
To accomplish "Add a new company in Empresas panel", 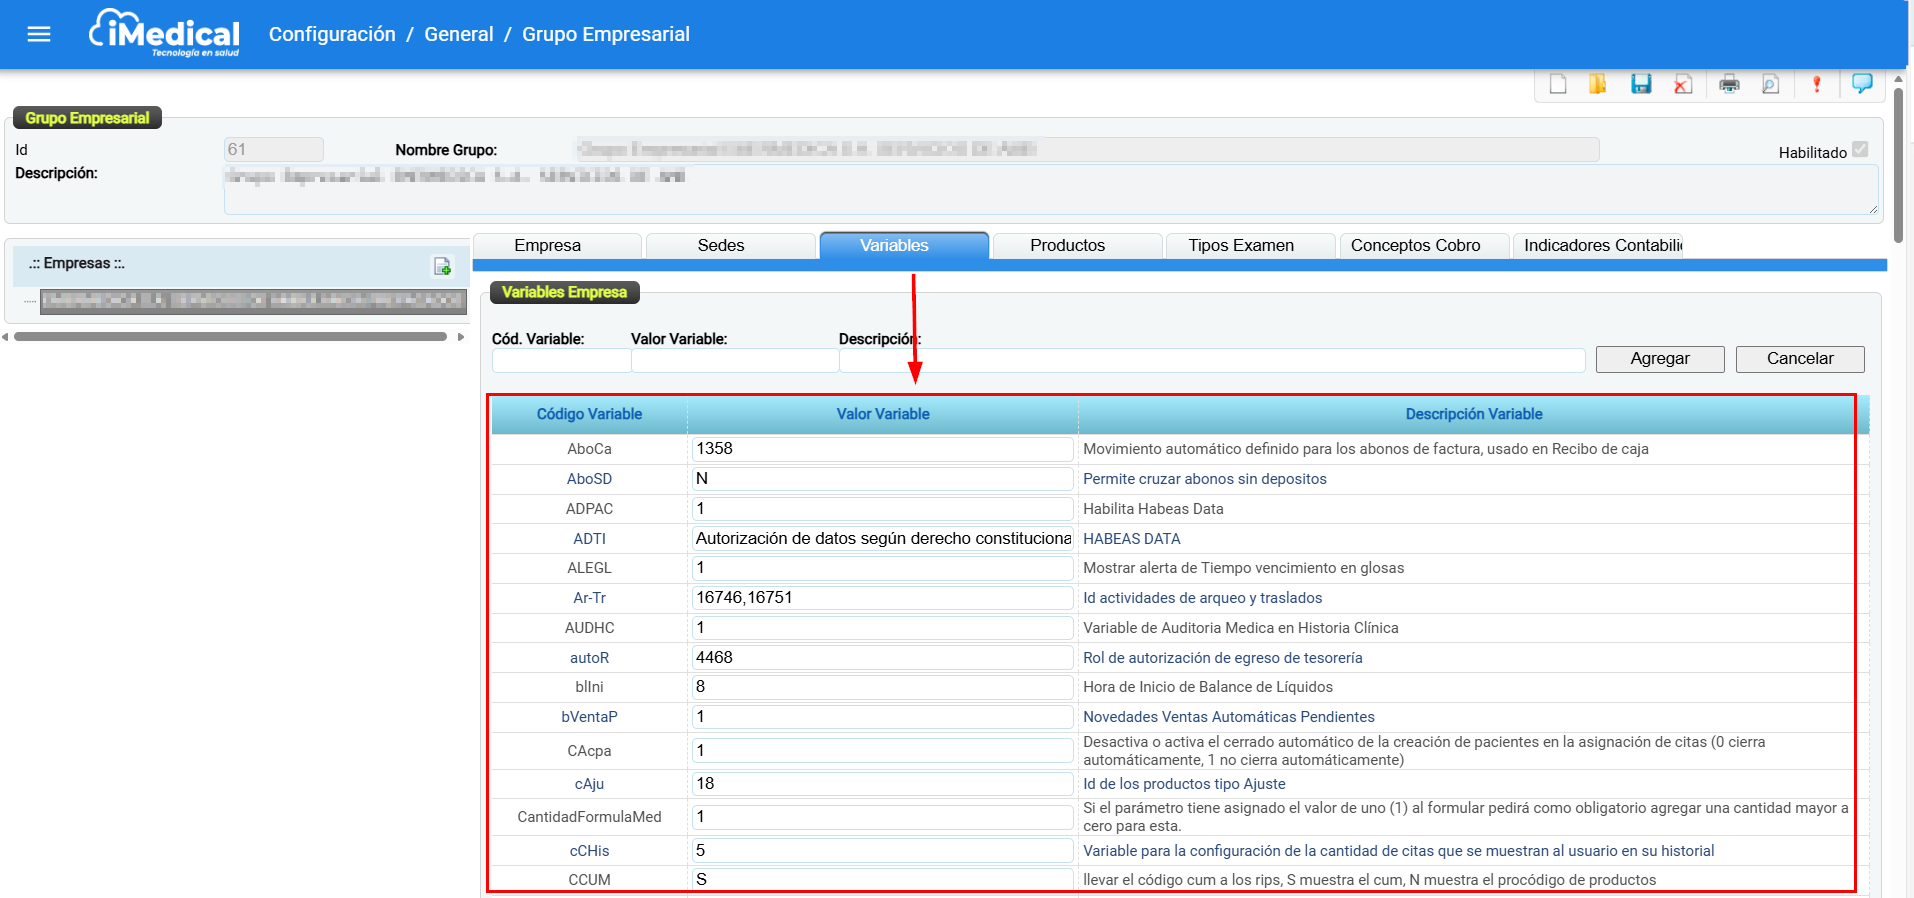I will click(442, 266).
